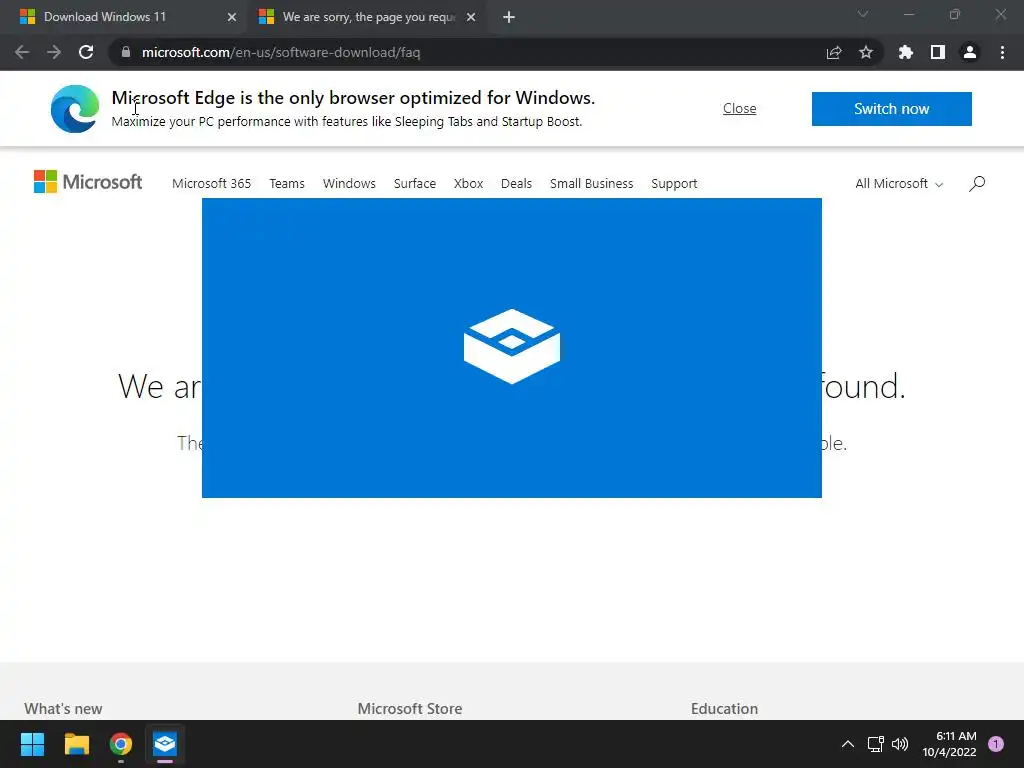Click the site search magnifier icon
Viewport: 1024px width, 768px height.
pos(977,184)
